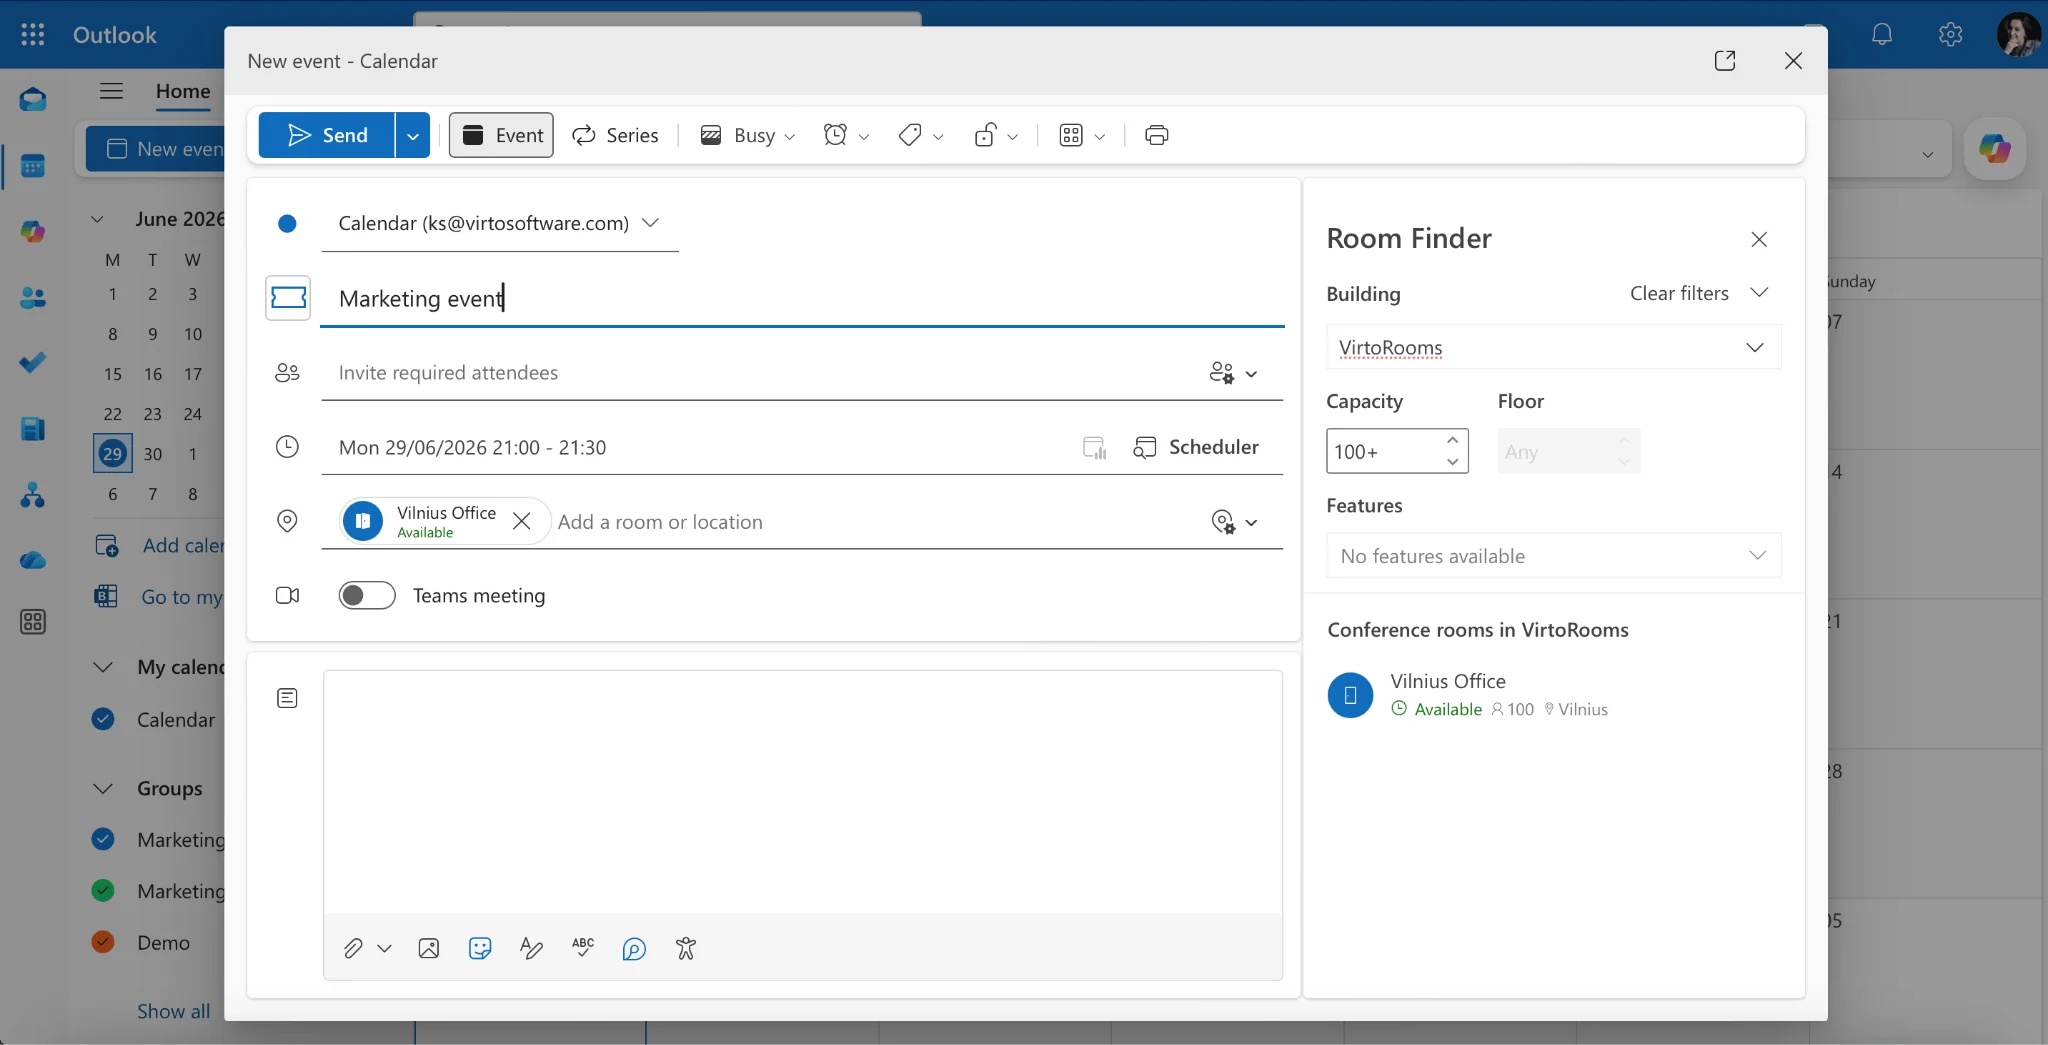The height and width of the screenshot is (1045, 2048).
Task: Print the event using printer icon
Action: (x=1157, y=135)
